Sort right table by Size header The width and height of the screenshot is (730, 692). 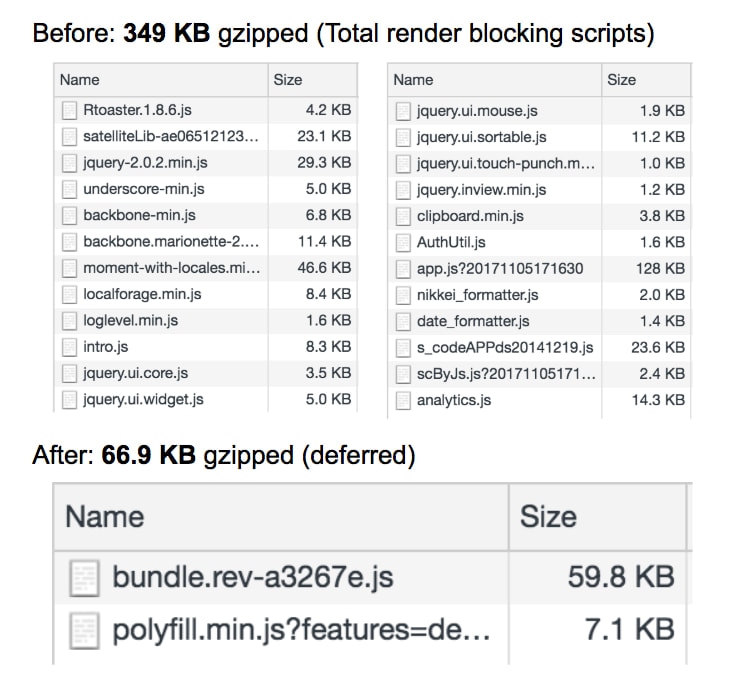tap(621, 80)
